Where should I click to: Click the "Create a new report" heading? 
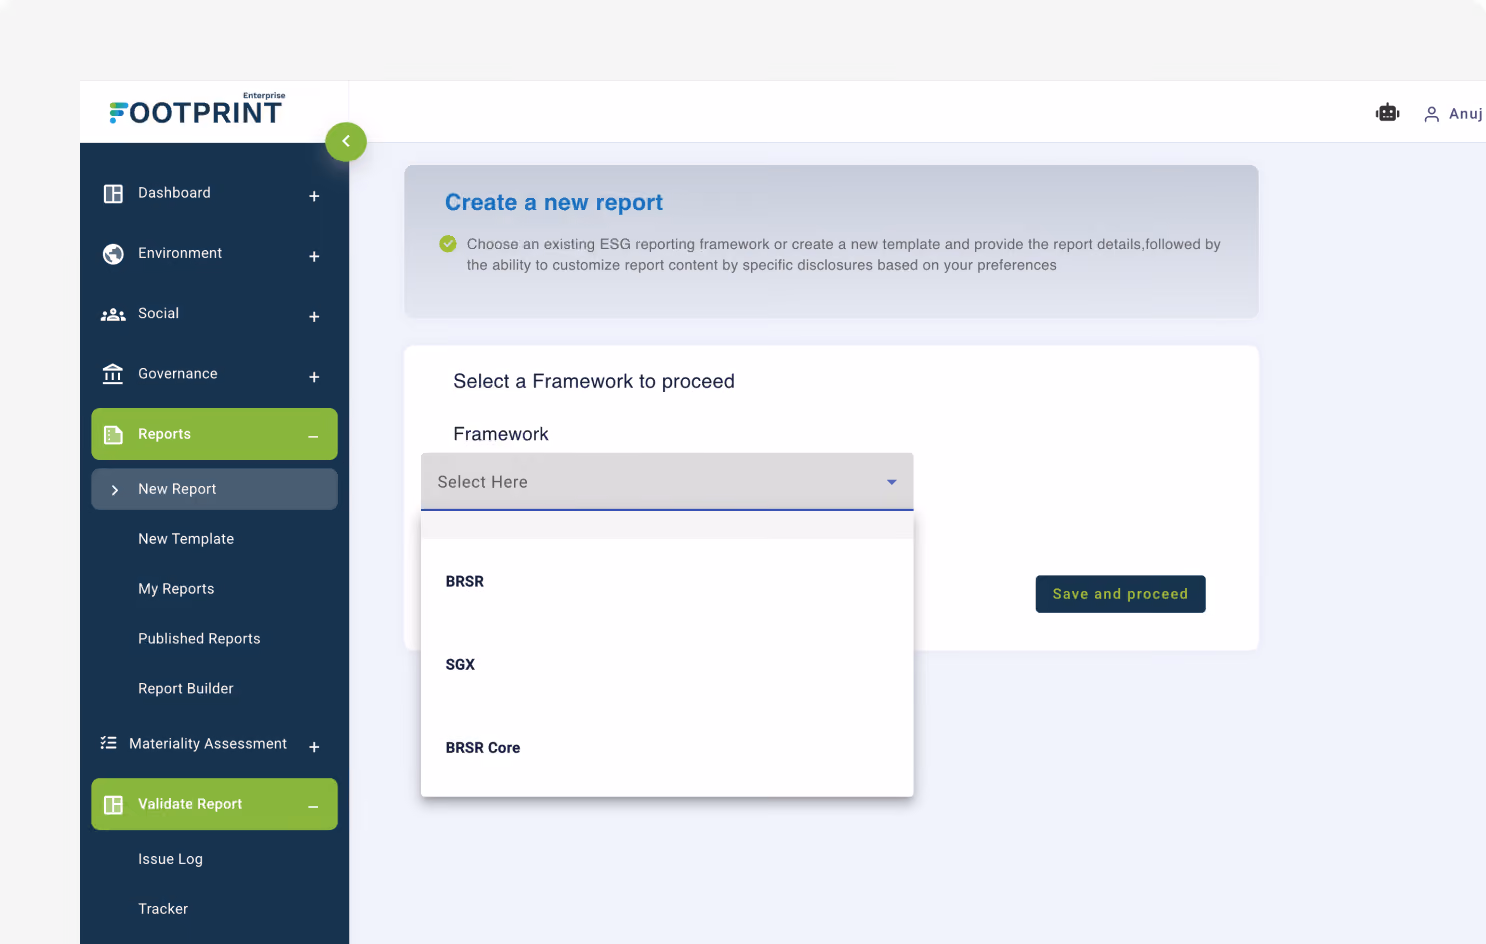point(554,202)
